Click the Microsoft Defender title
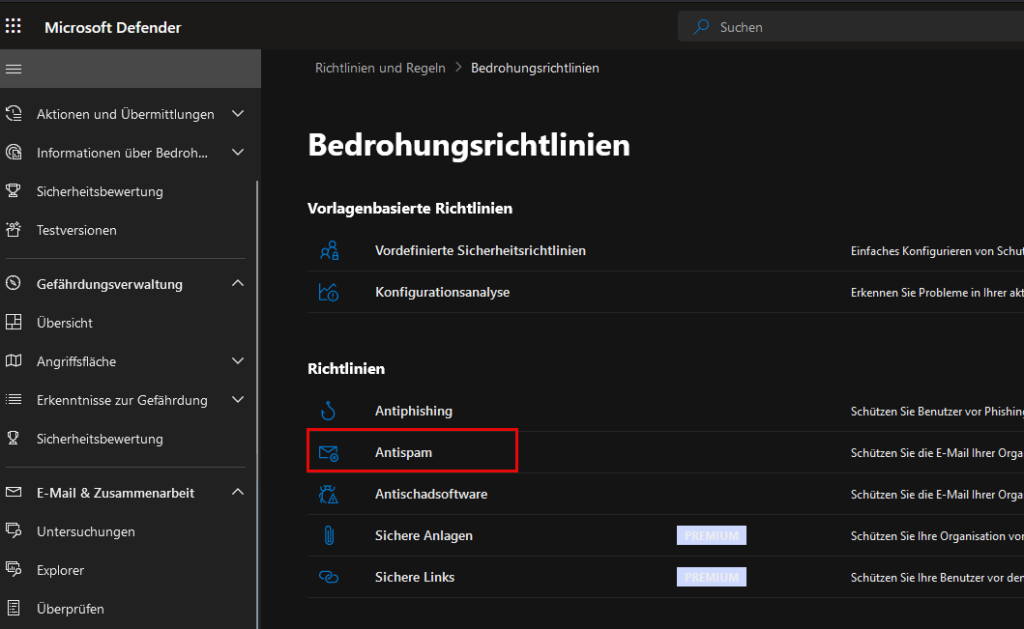Image resolution: width=1024 pixels, height=629 pixels. (x=113, y=27)
